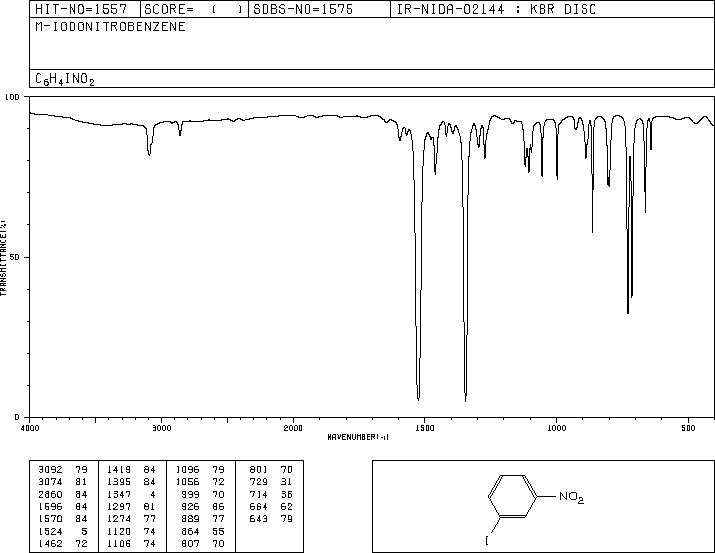This screenshot has width=715, height=553.
Task: Click the benzene ring in structure diagram
Action: pyautogui.click(x=513, y=496)
